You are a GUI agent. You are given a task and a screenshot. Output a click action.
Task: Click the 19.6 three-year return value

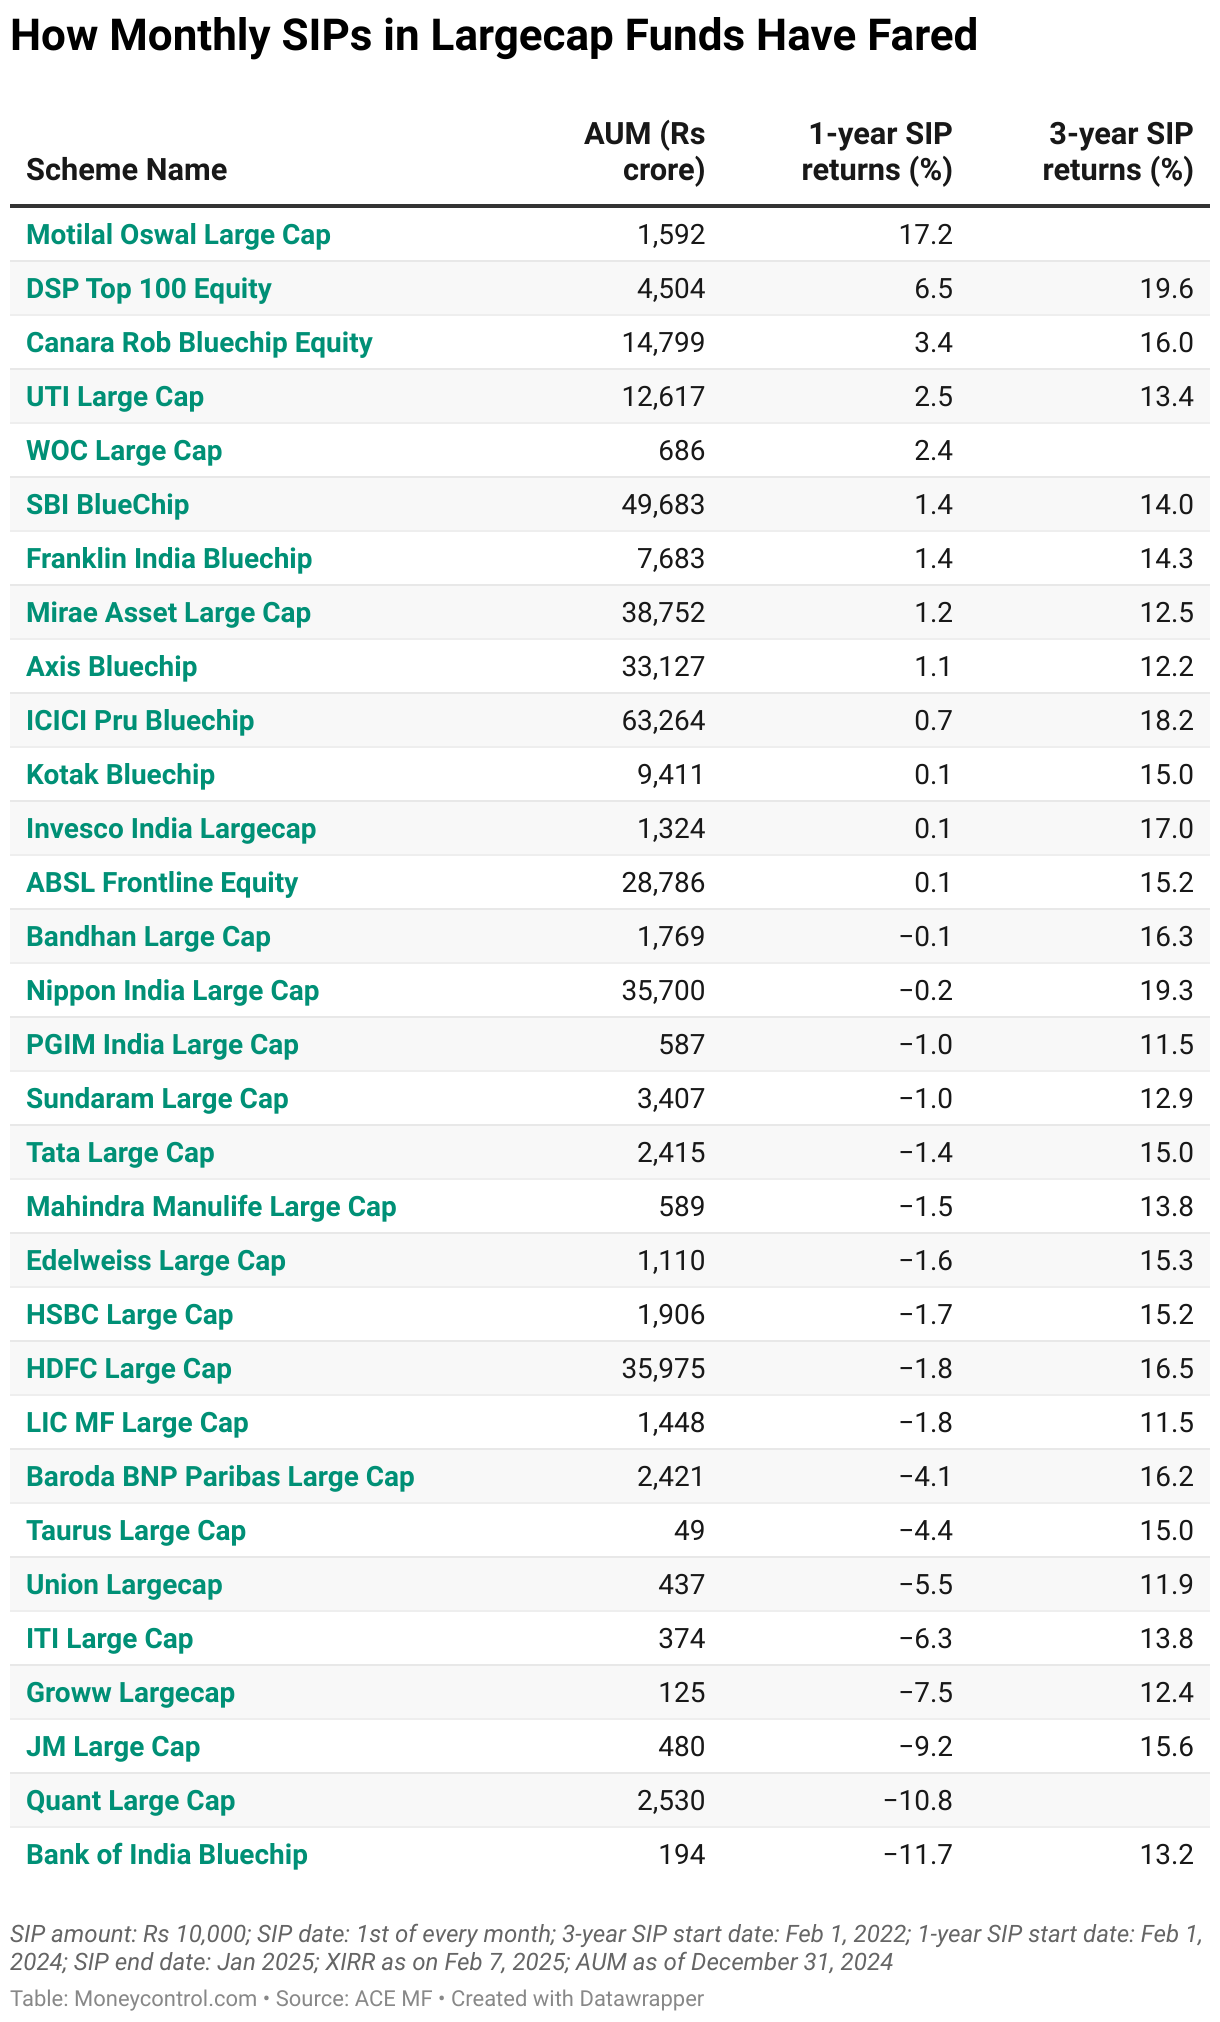1173,289
